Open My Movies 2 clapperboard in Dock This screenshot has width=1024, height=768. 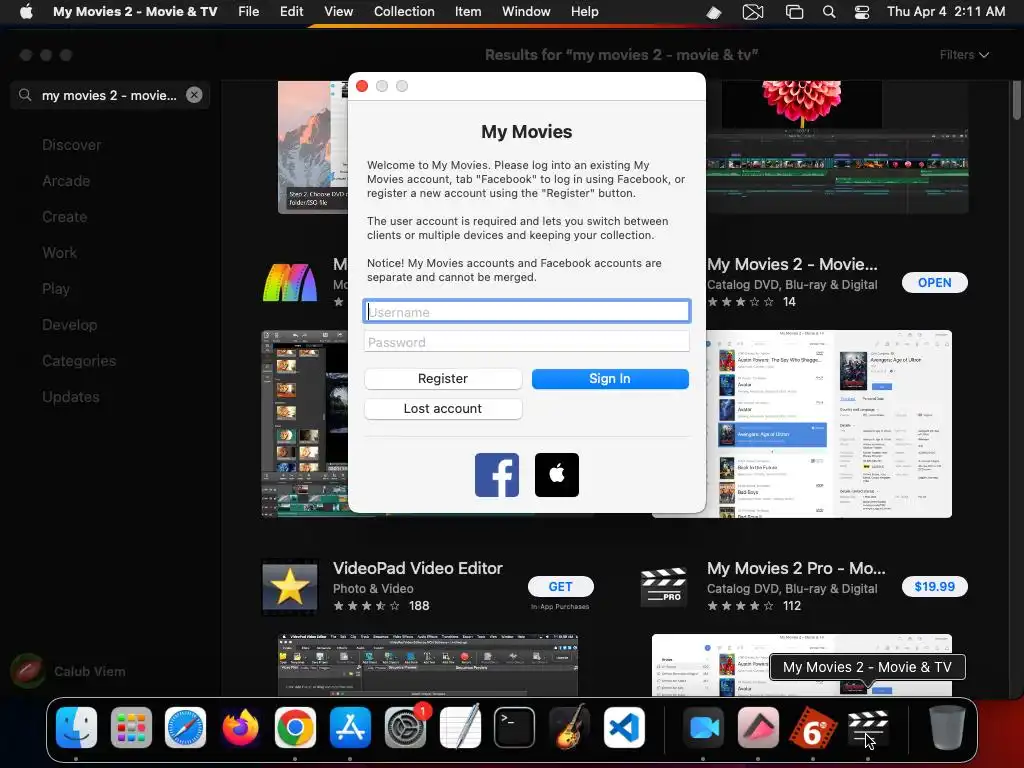click(x=867, y=727)
